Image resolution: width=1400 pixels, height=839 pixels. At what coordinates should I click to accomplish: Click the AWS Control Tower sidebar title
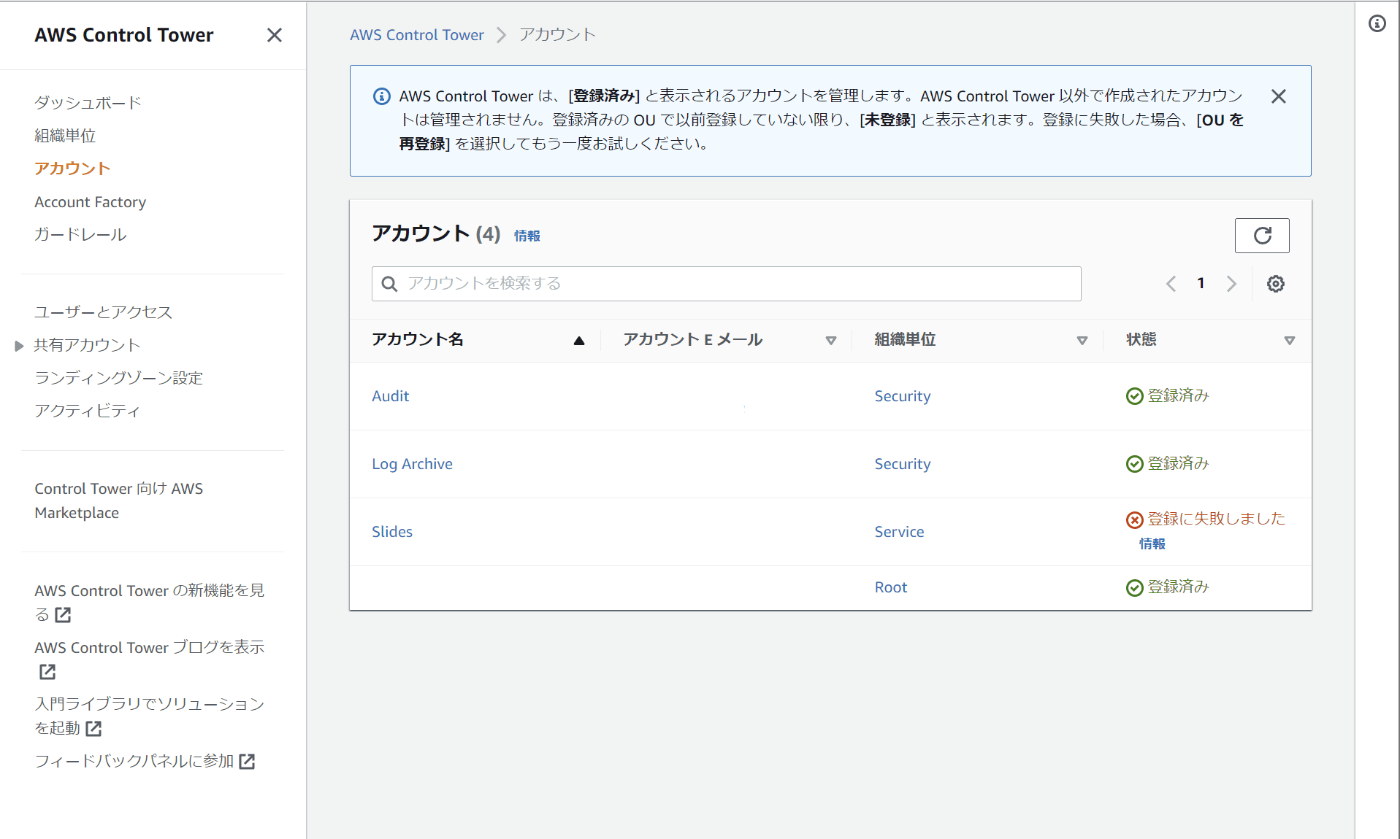coord(124,35)
